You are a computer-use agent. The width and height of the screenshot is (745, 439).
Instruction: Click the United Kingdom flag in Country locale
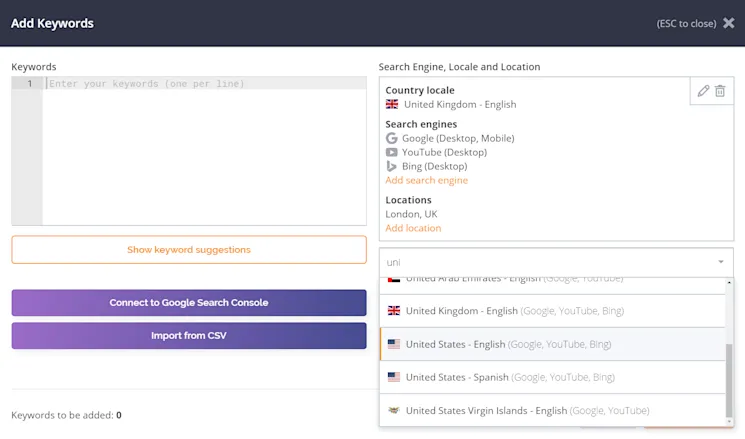tap(392, 104)
